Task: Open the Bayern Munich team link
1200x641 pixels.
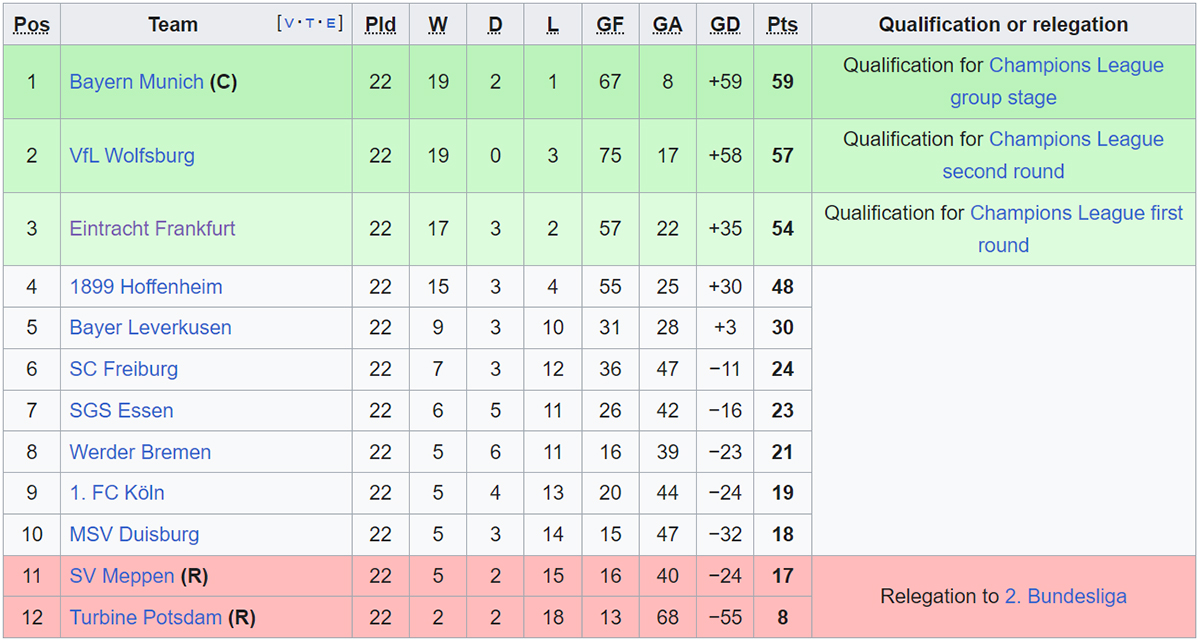Action: click(x=136, y=82)
